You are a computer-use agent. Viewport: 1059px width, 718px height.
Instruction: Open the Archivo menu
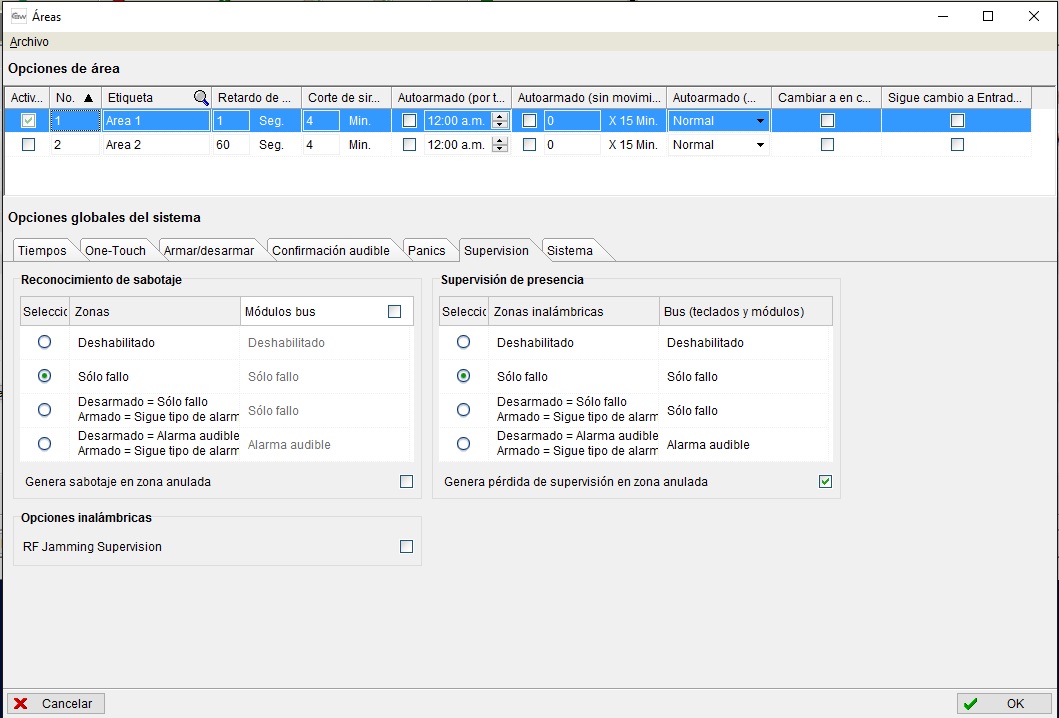[x=29, y=42]
